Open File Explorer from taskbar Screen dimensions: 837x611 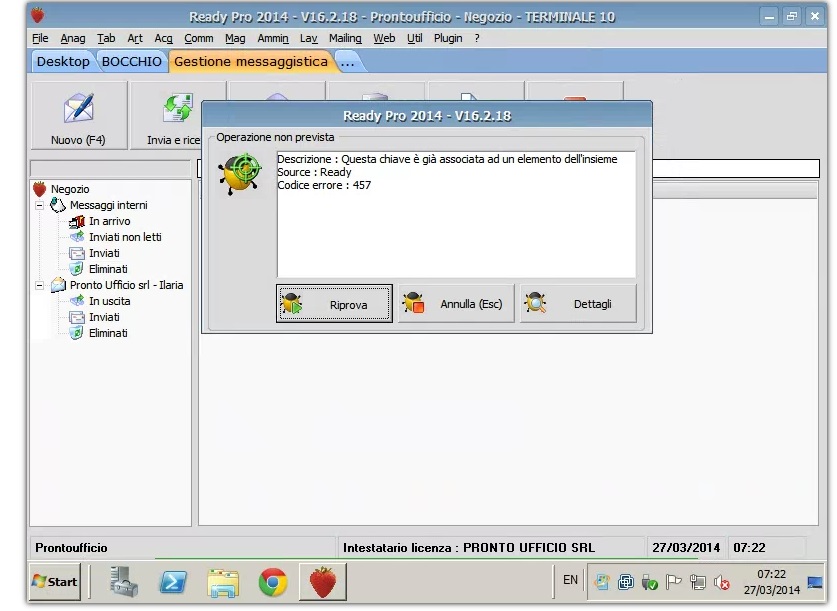point(223,583)
